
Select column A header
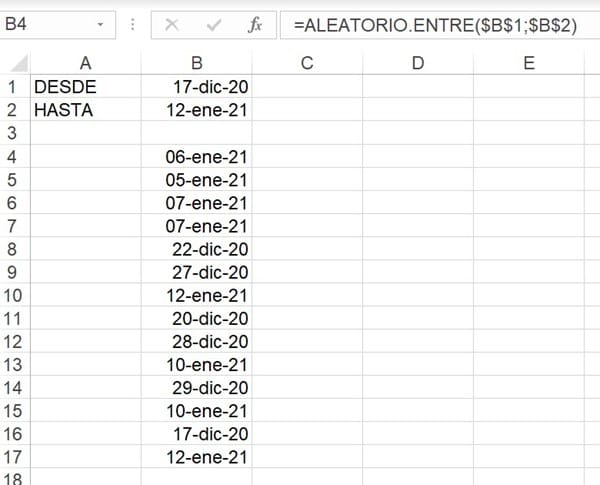click(x=85, y=63)
